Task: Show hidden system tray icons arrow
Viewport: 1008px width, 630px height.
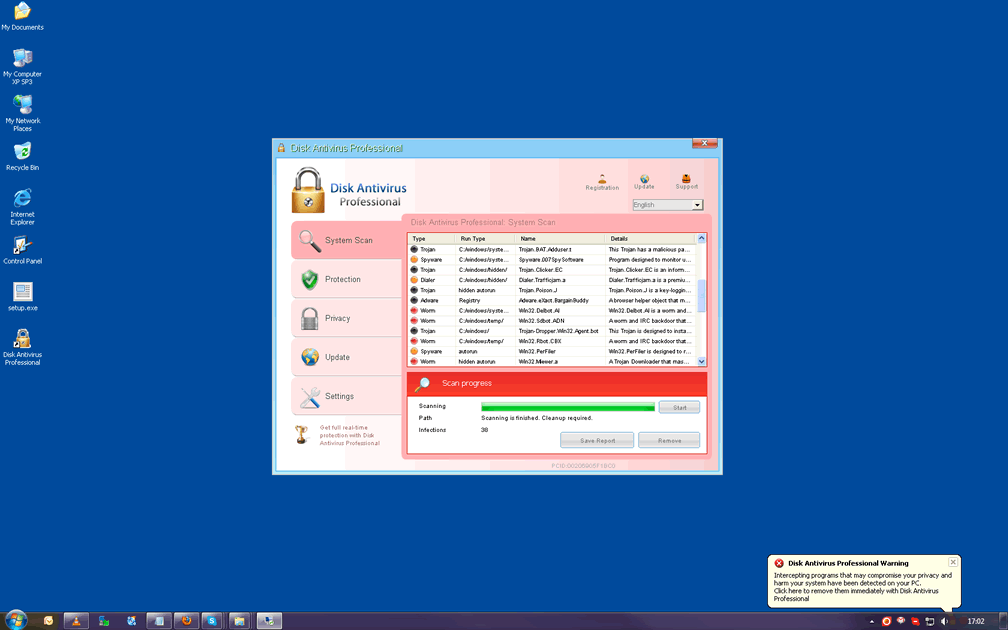Action: tap(871, 621)
